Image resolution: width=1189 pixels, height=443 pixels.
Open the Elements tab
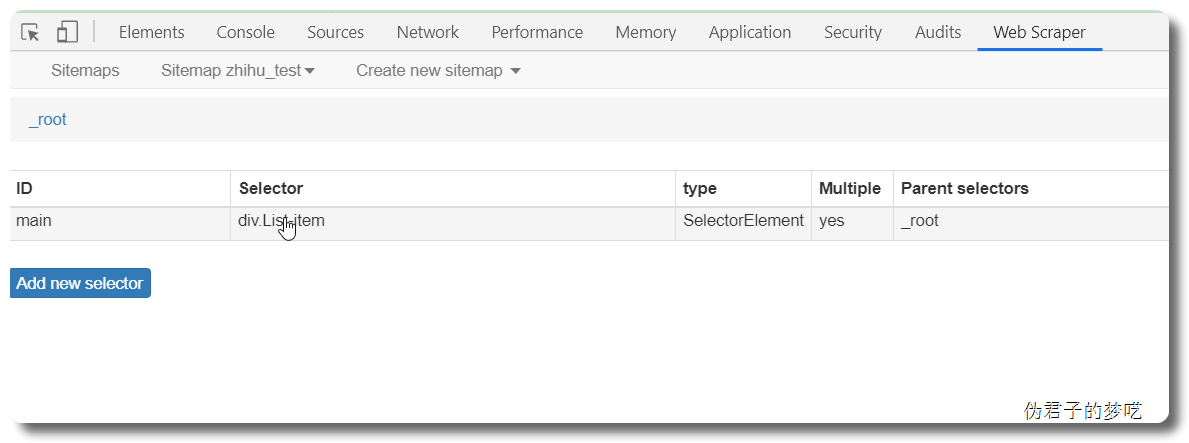click(x=152, y=32)
